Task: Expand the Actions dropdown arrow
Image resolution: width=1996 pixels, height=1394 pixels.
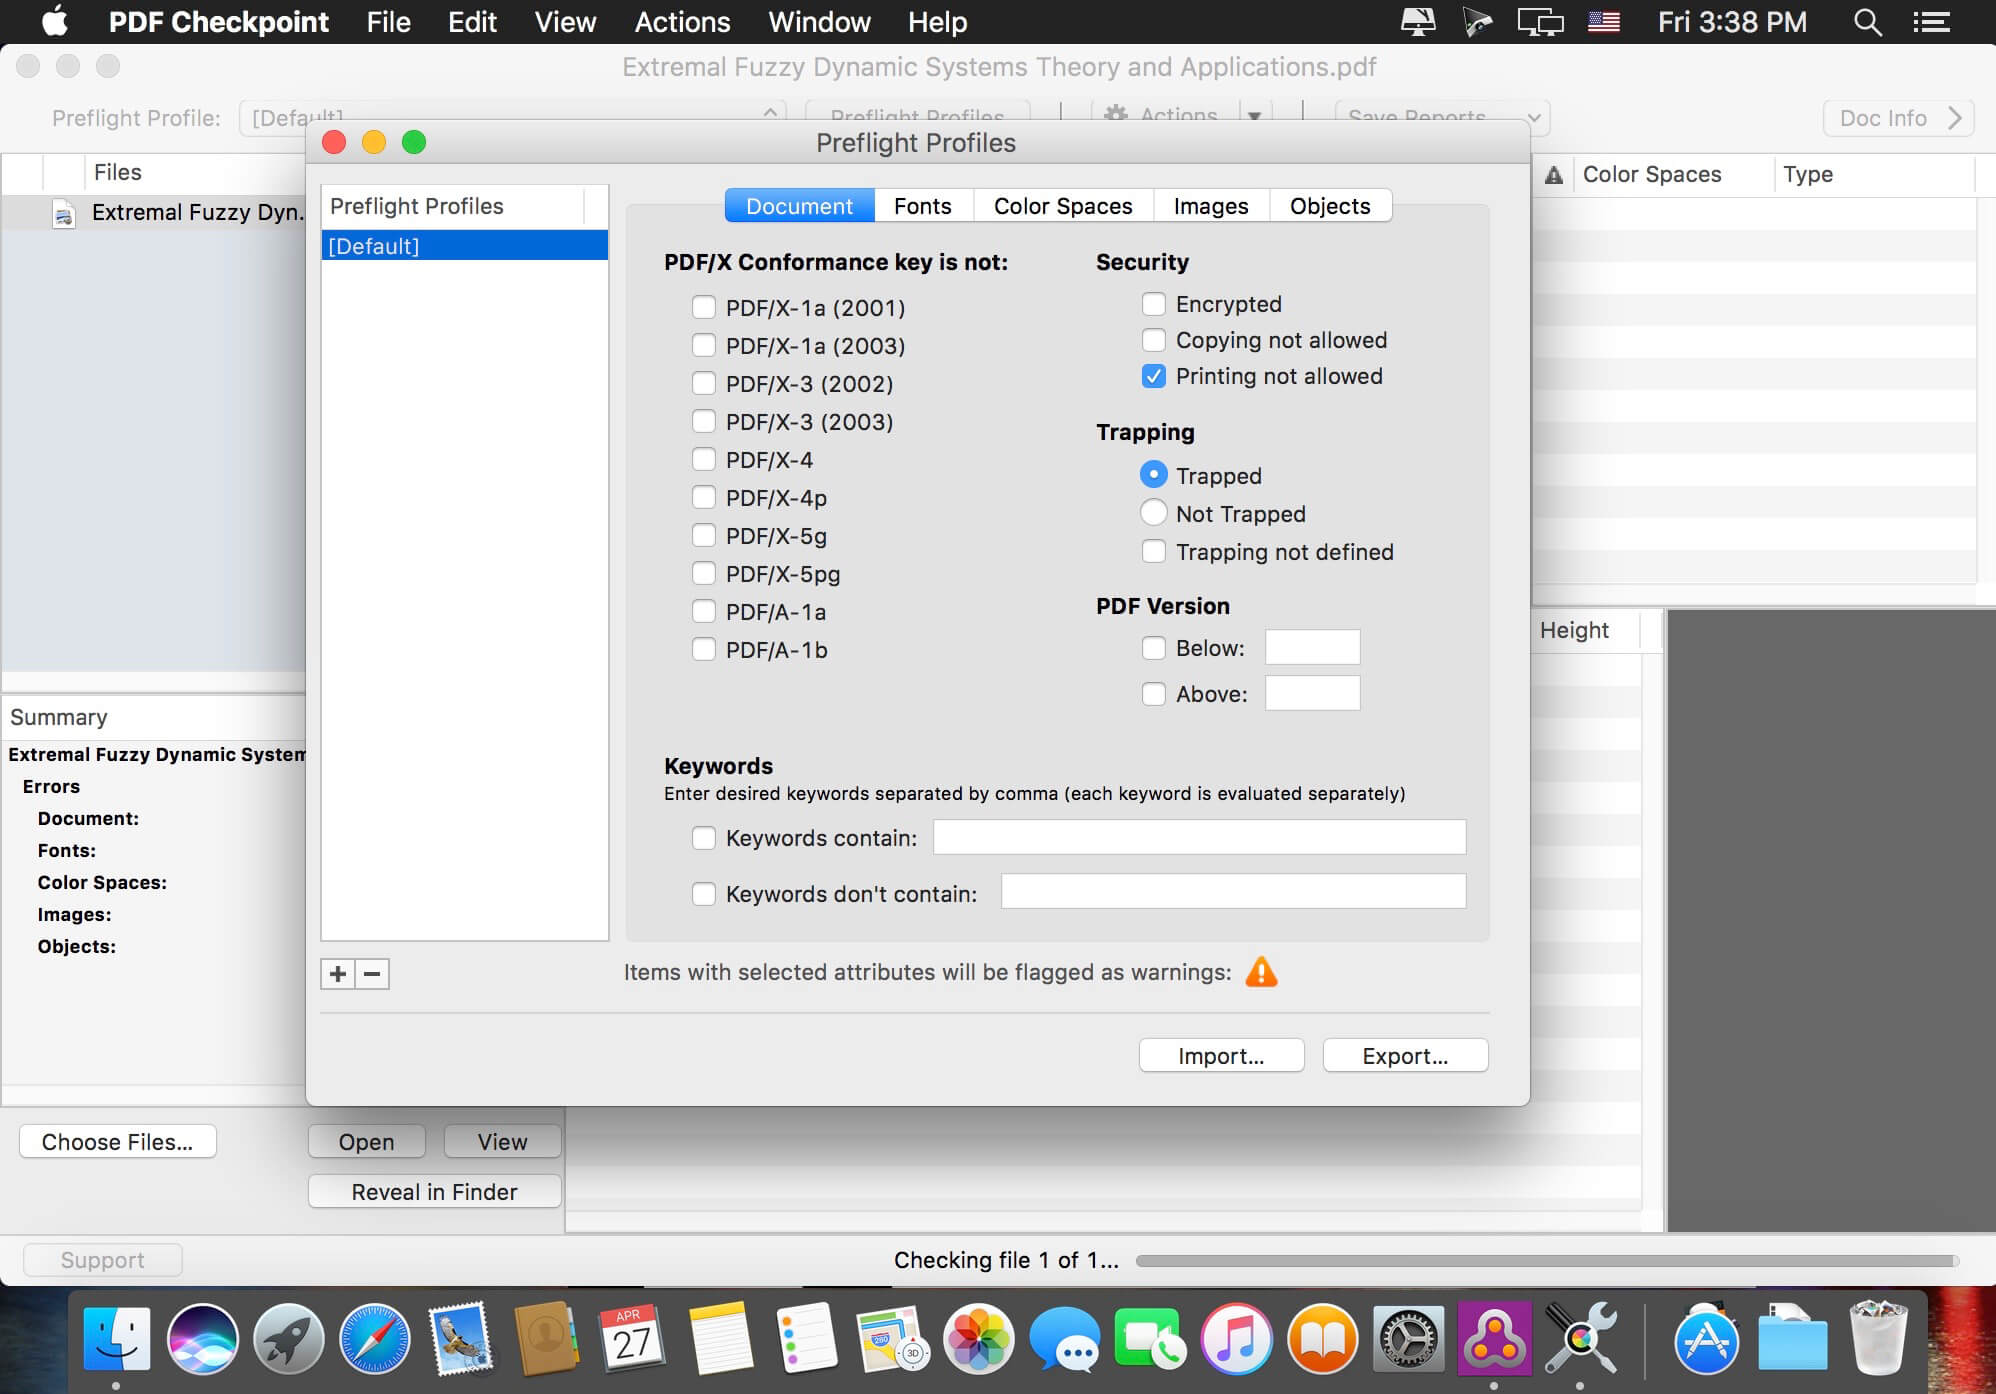Action: click(1254, 116)
